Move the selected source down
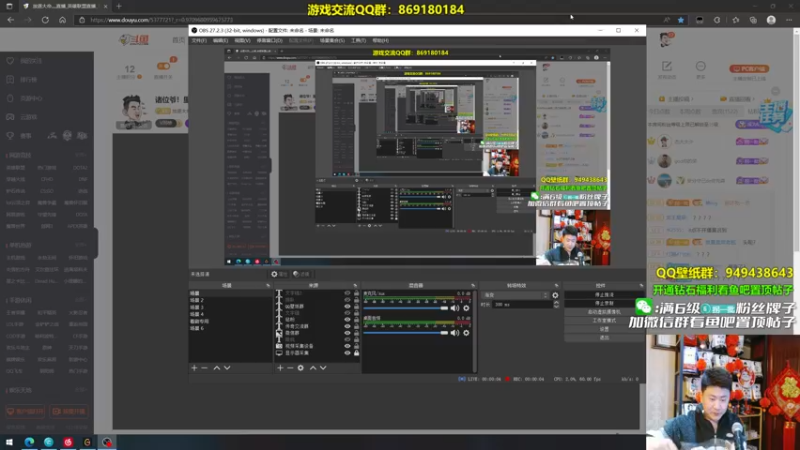800x450 pixels. click(x=323, y=368)
